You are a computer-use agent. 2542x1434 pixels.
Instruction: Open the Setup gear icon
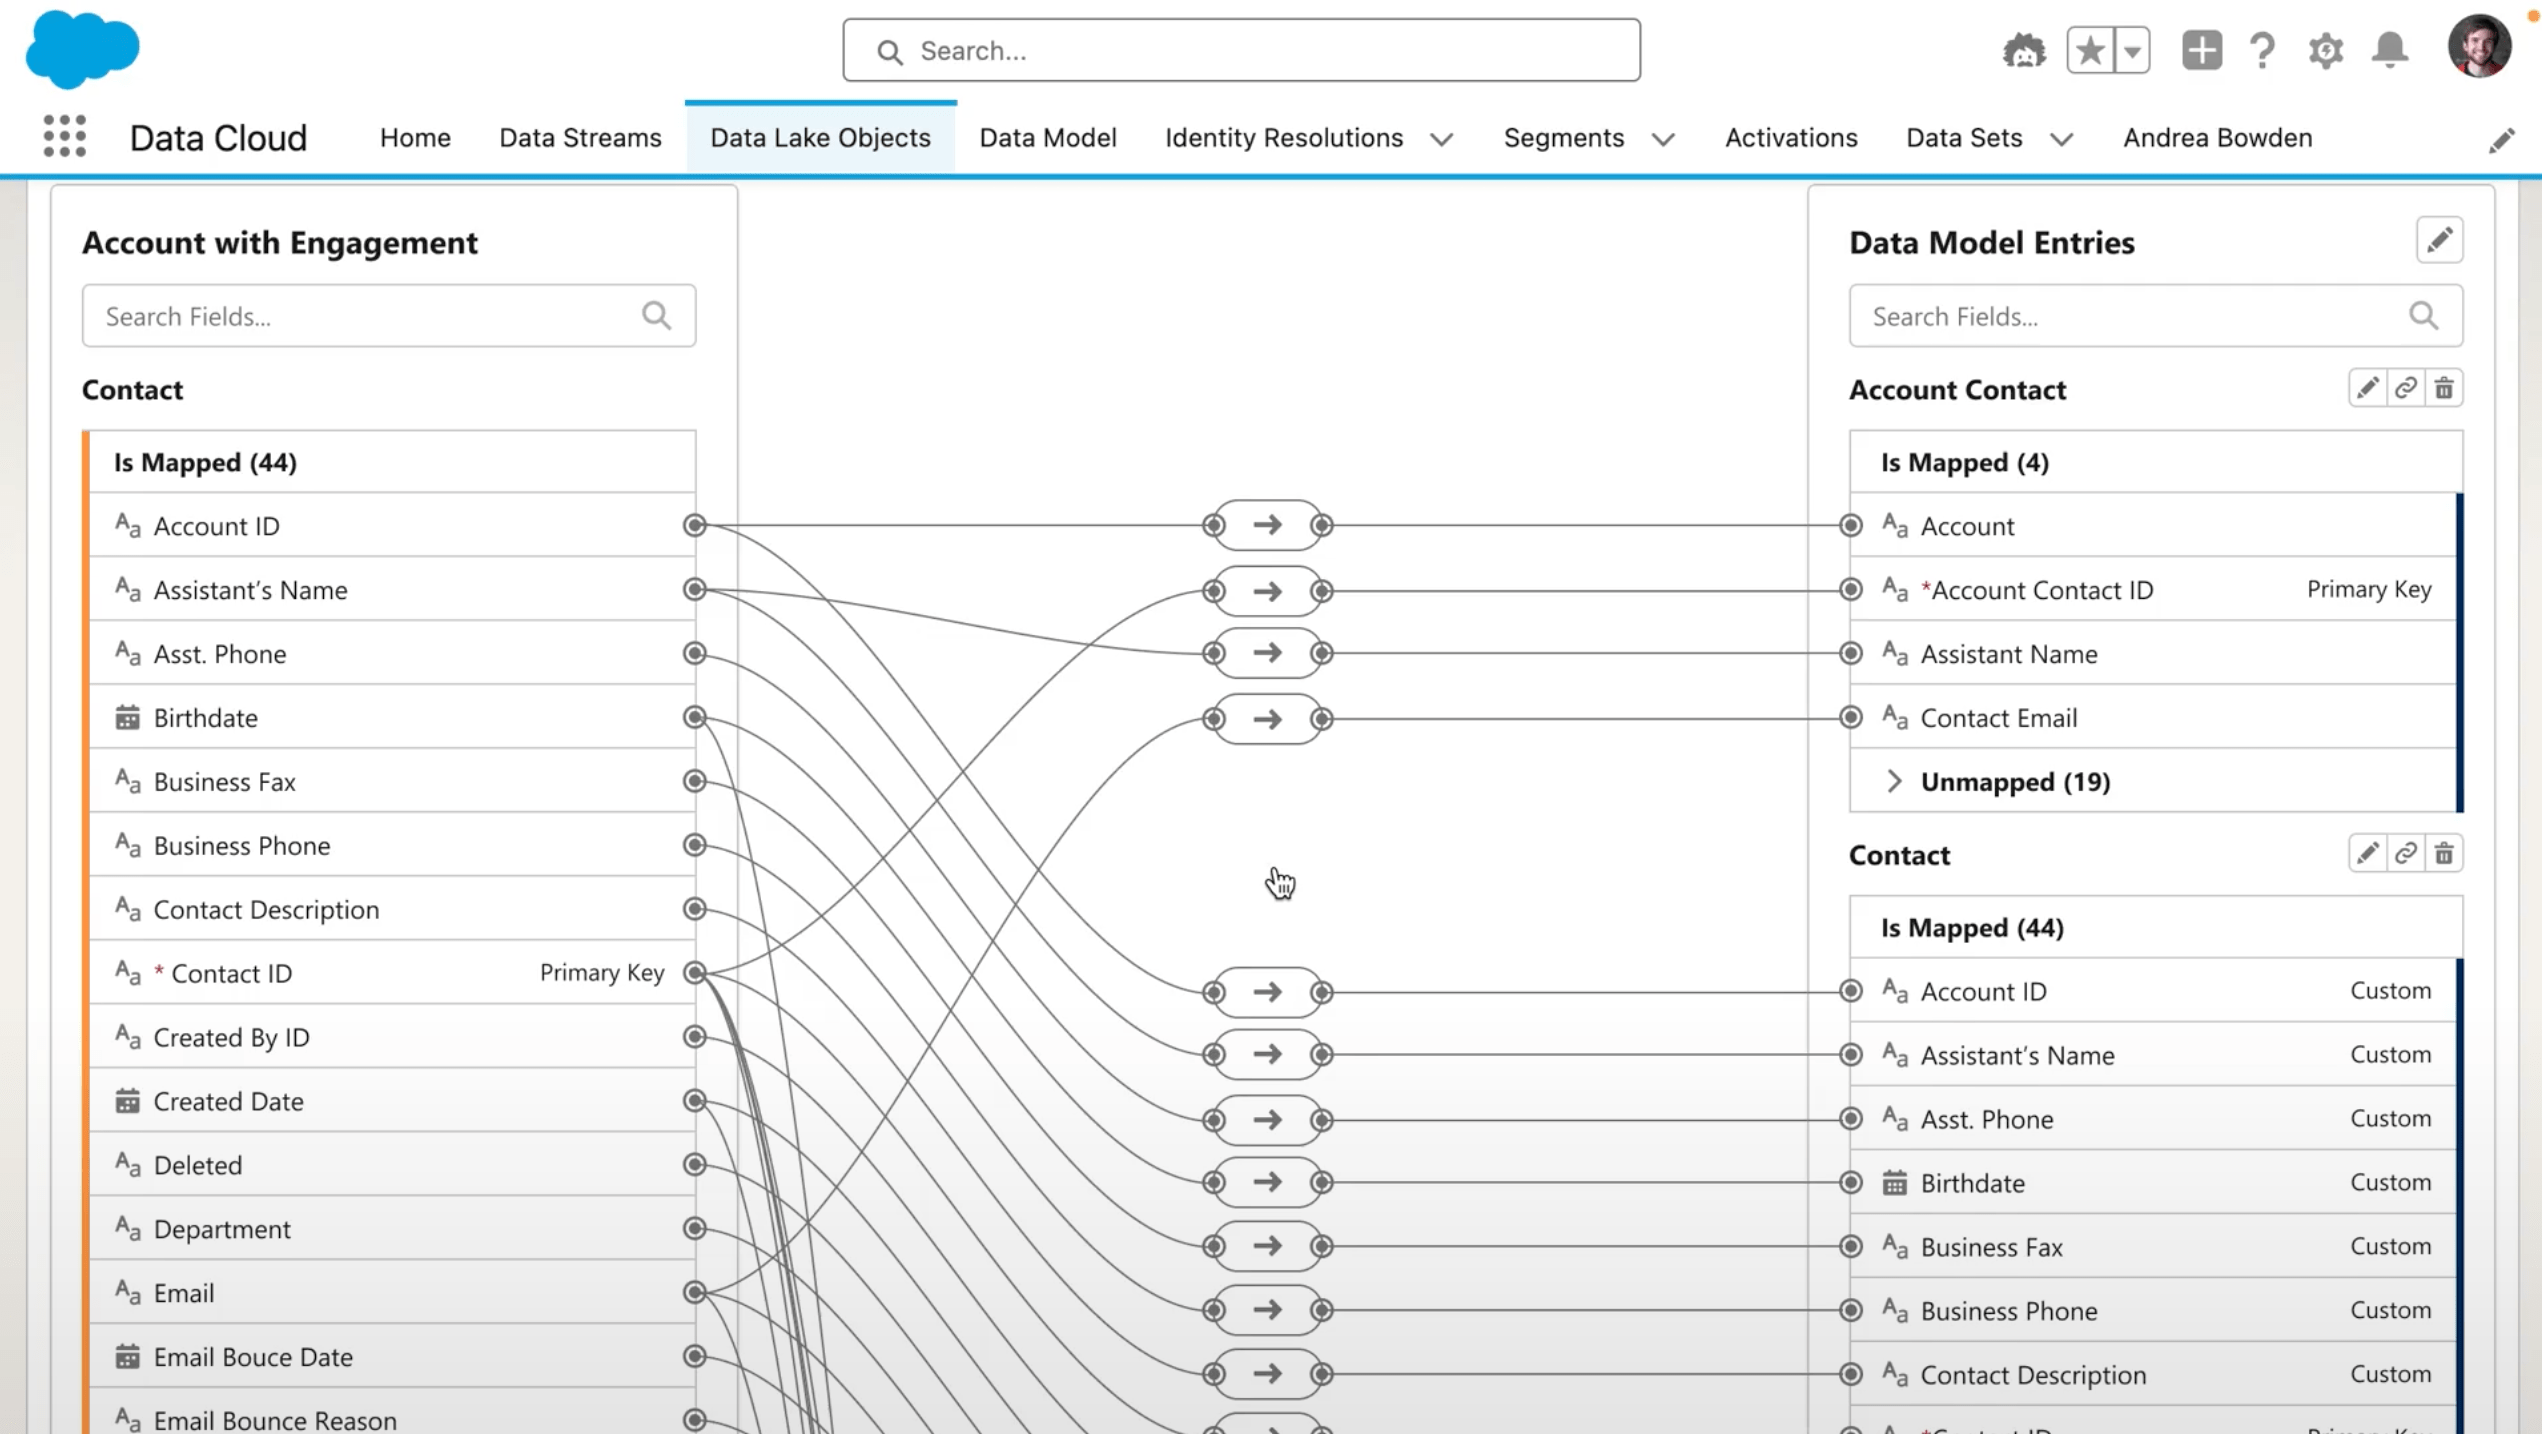pos(2326,50)
